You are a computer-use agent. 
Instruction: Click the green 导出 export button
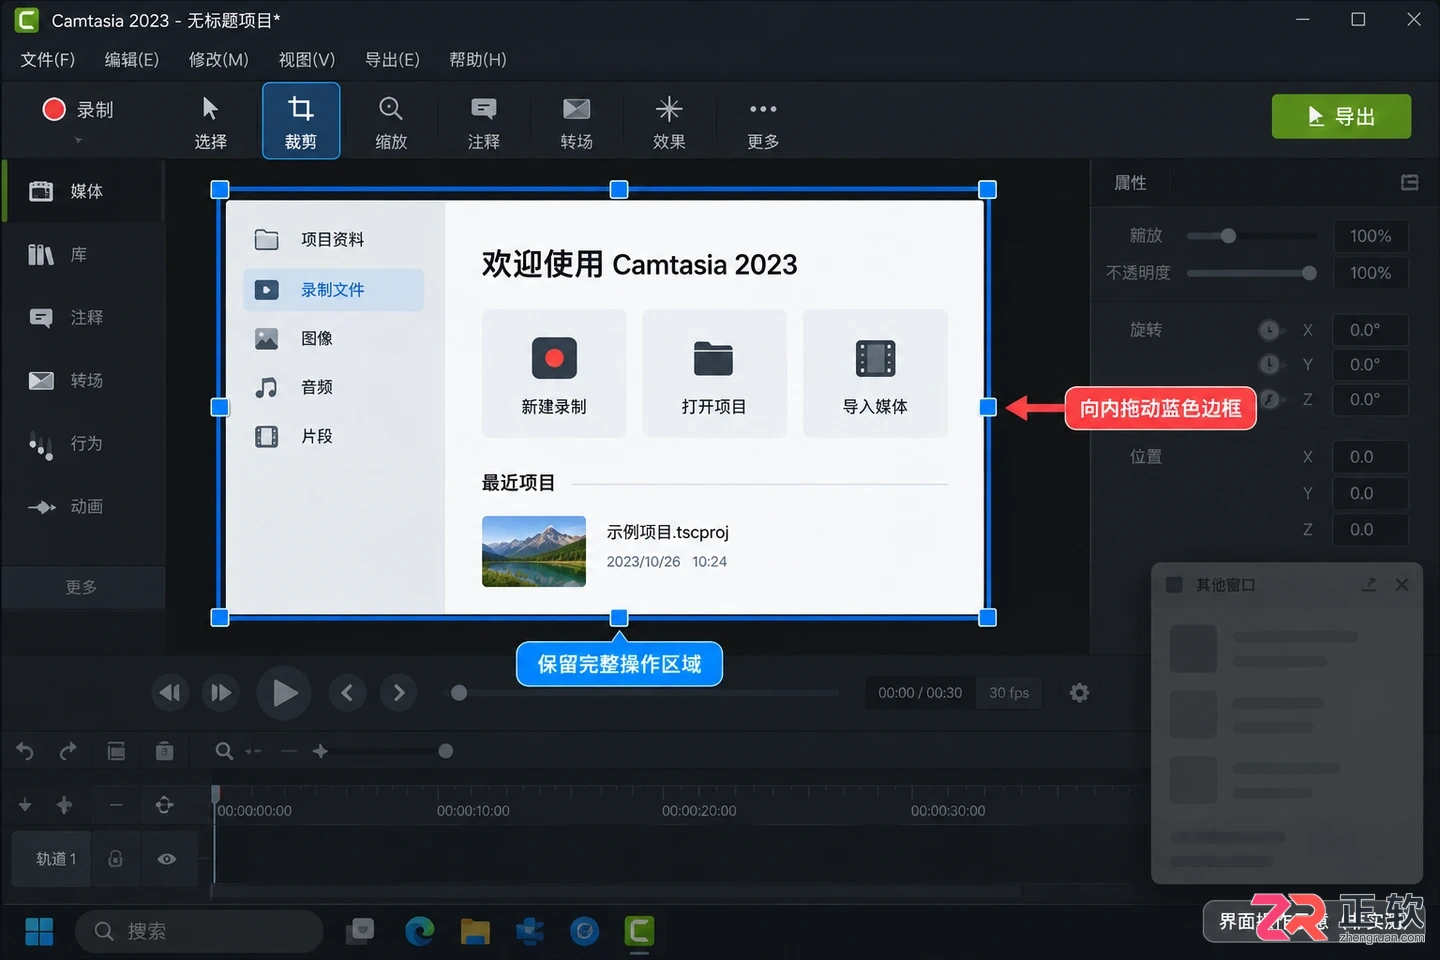point(1341,117)
